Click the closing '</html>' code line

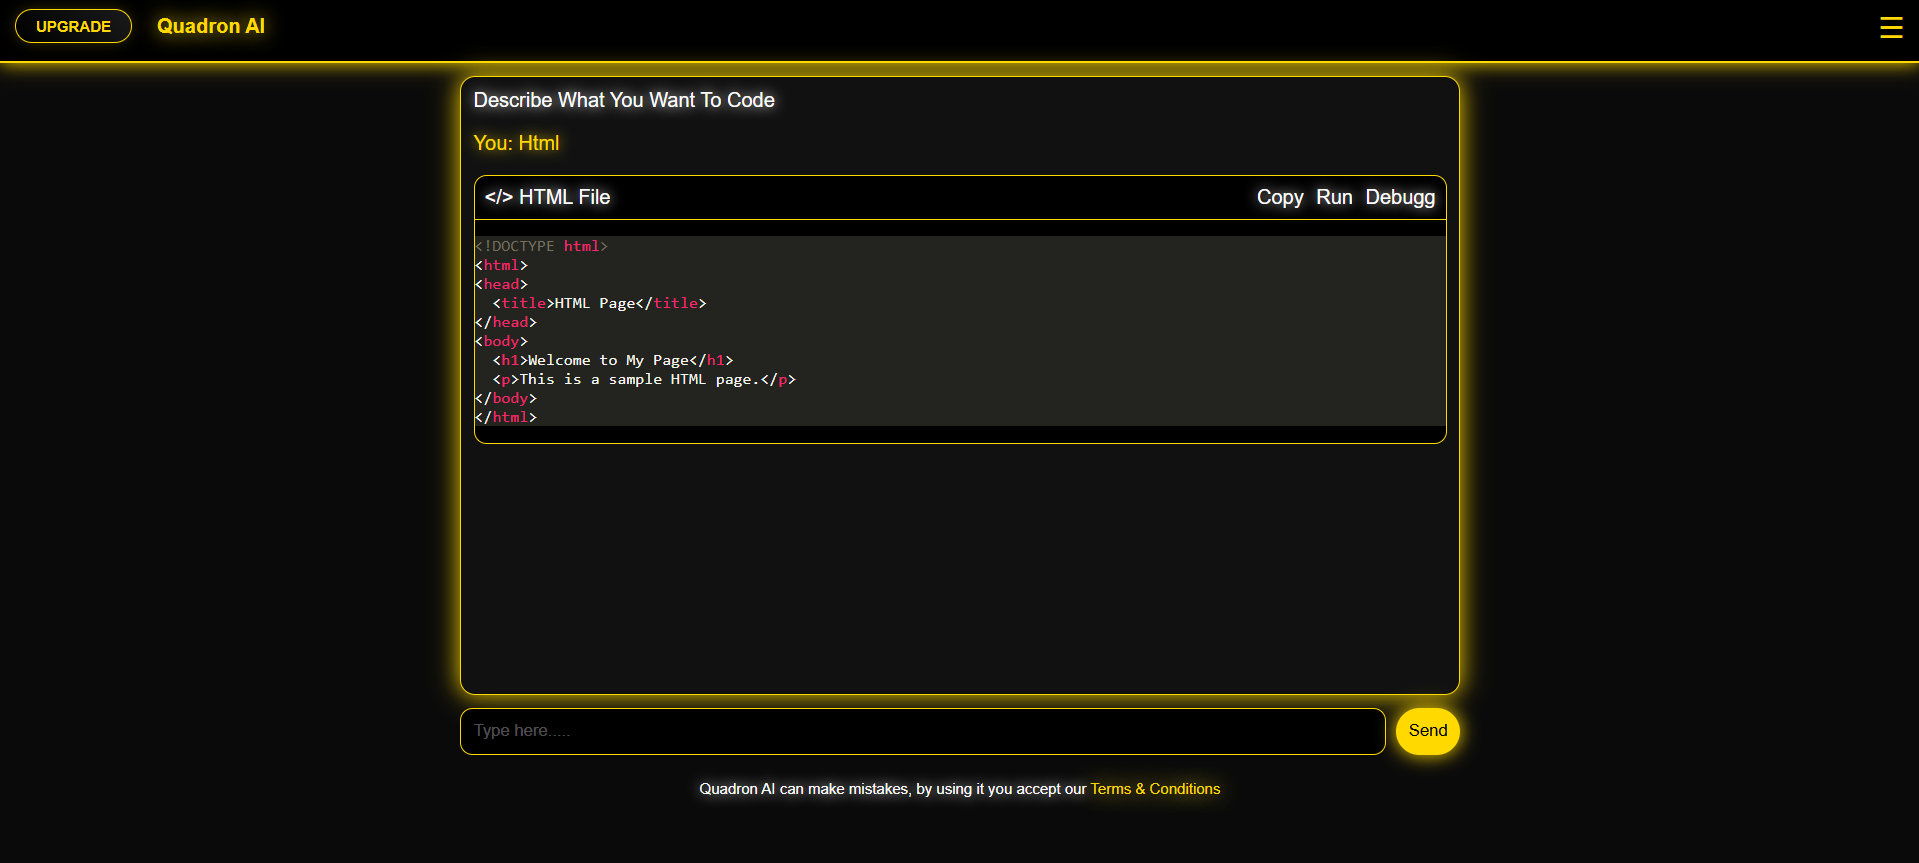506,417
